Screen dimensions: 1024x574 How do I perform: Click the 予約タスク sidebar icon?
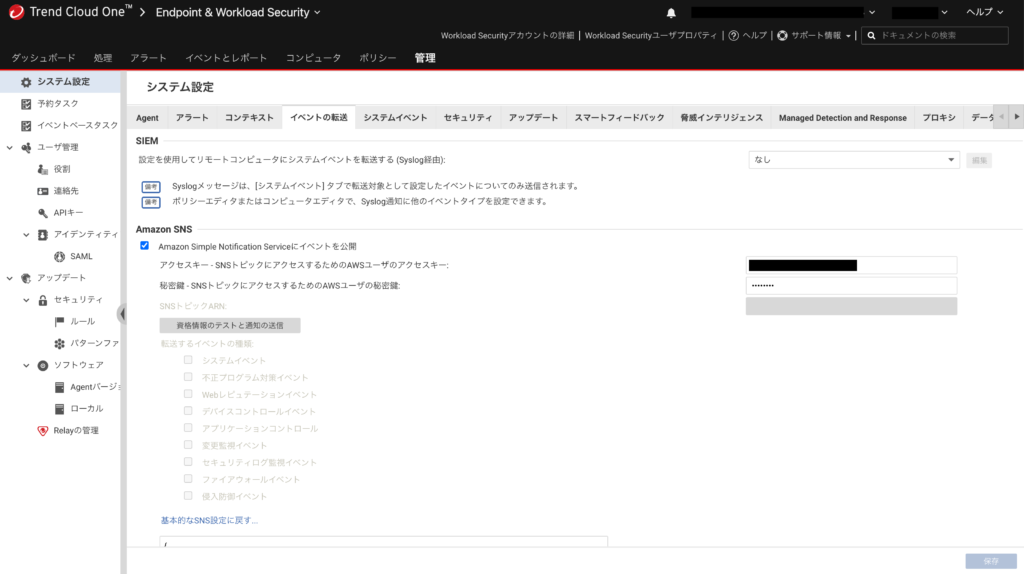(26, 104)
